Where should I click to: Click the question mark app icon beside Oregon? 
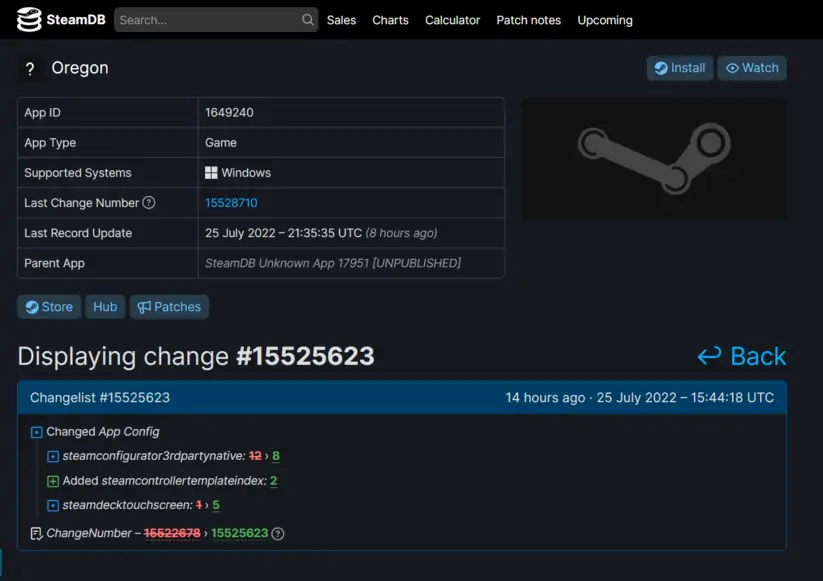[x=29, y=69]
